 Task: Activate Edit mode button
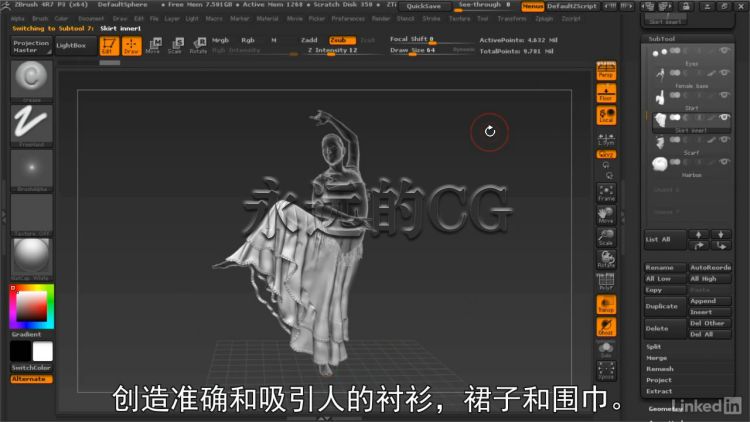(109, 46)
